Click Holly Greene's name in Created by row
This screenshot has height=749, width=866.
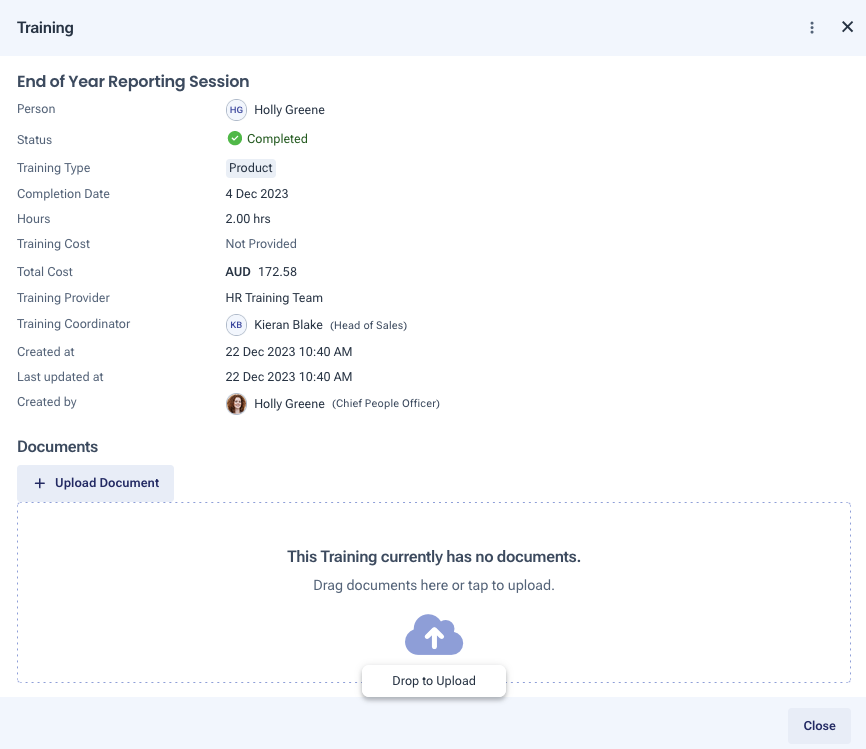289,404
